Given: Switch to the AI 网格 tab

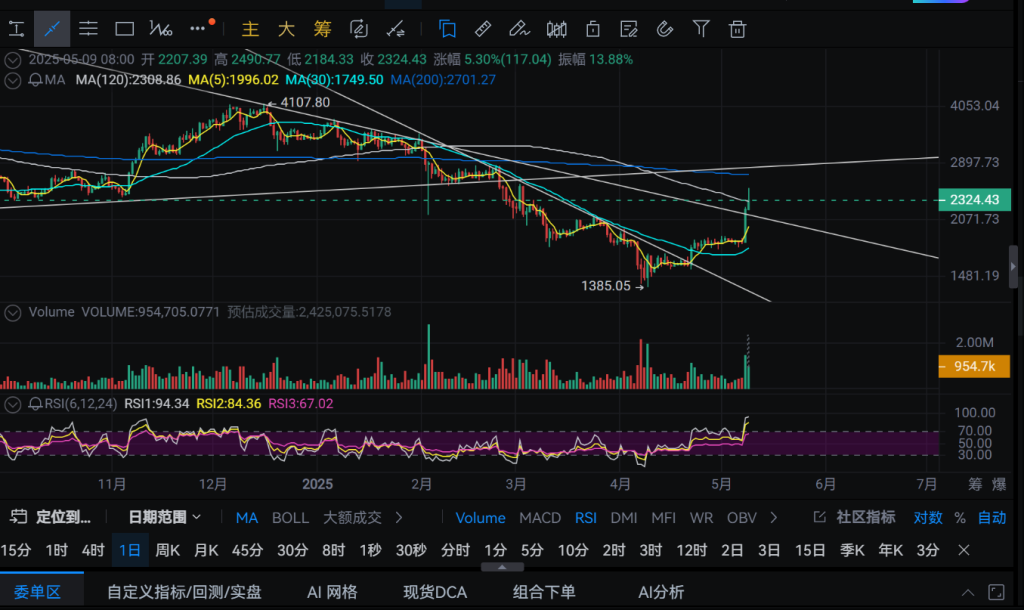Looking at the screenshot, I should click(332, 592).
